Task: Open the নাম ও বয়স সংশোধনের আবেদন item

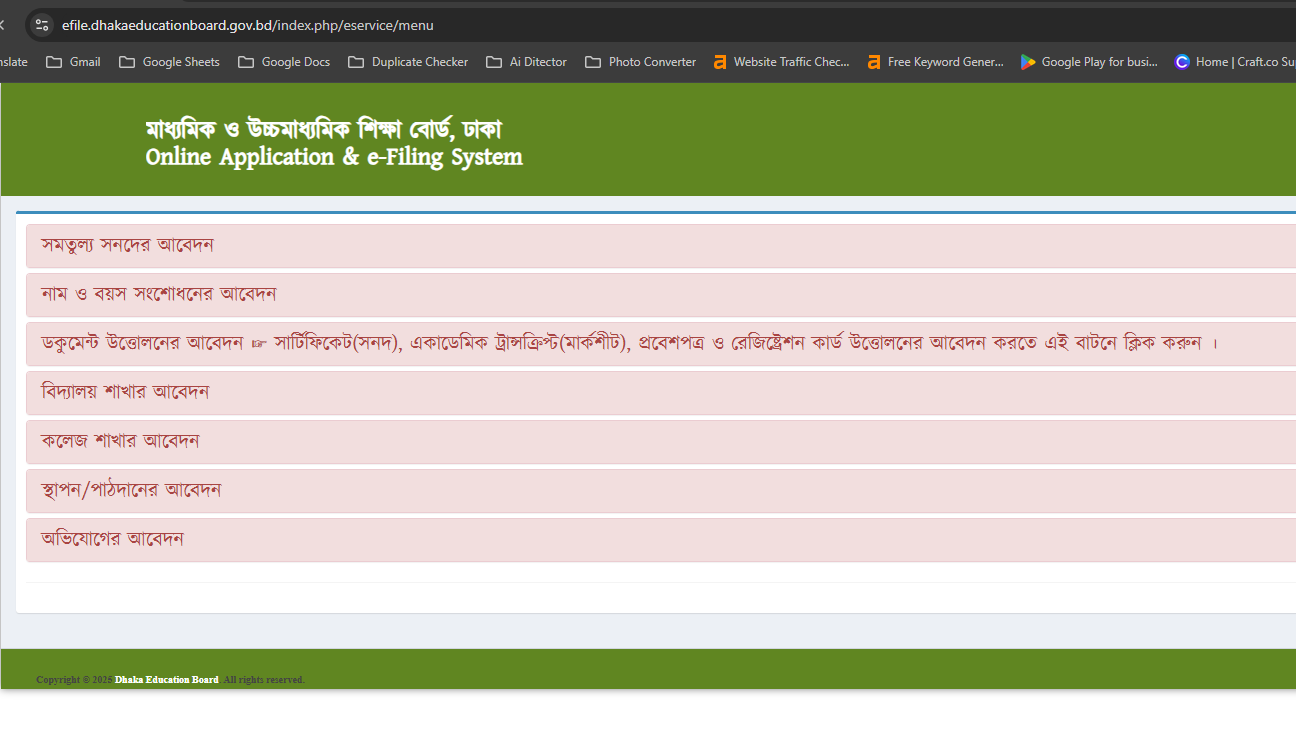Action: [x=661, y=295]
